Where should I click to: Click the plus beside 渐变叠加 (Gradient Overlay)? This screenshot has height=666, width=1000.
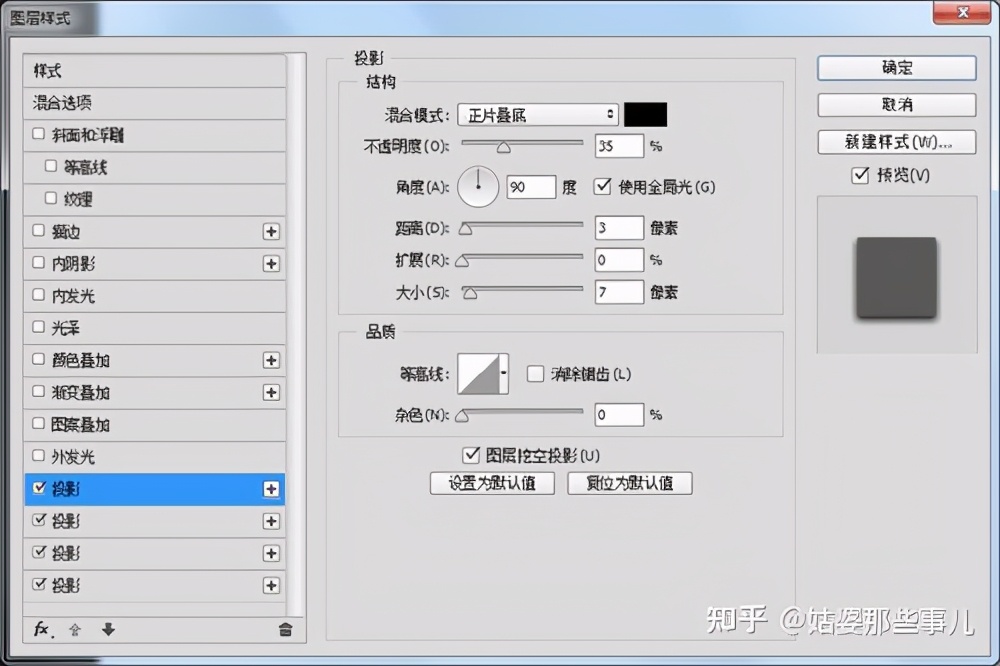271,392
